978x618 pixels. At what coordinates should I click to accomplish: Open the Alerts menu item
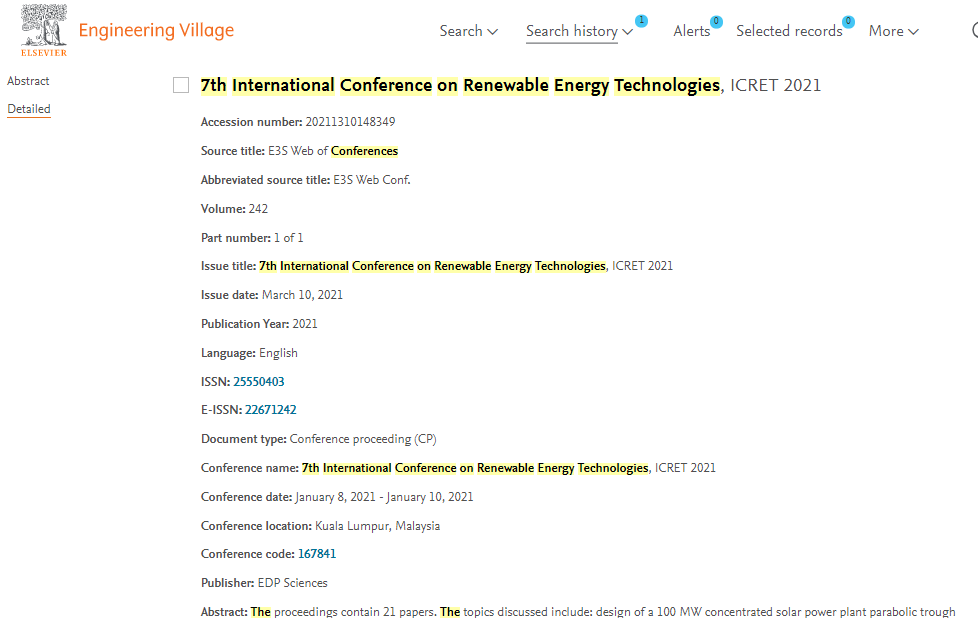pos(692,31)
